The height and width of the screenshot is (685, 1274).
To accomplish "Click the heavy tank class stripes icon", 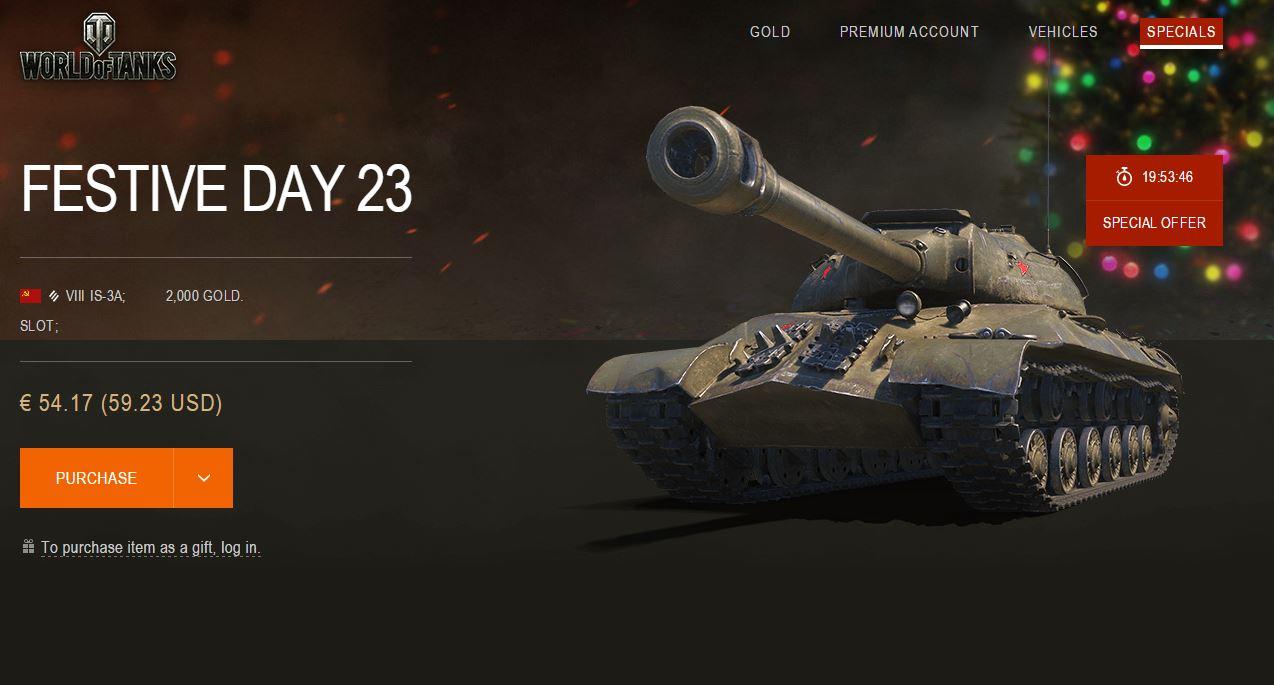I will tap(54, 296).
